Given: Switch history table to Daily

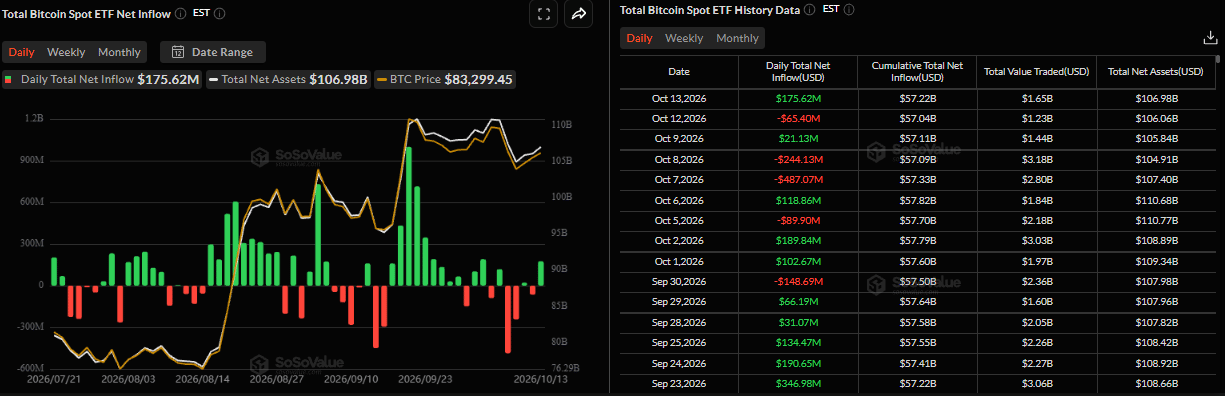Looking at the screenshot, I should [639, 38].
